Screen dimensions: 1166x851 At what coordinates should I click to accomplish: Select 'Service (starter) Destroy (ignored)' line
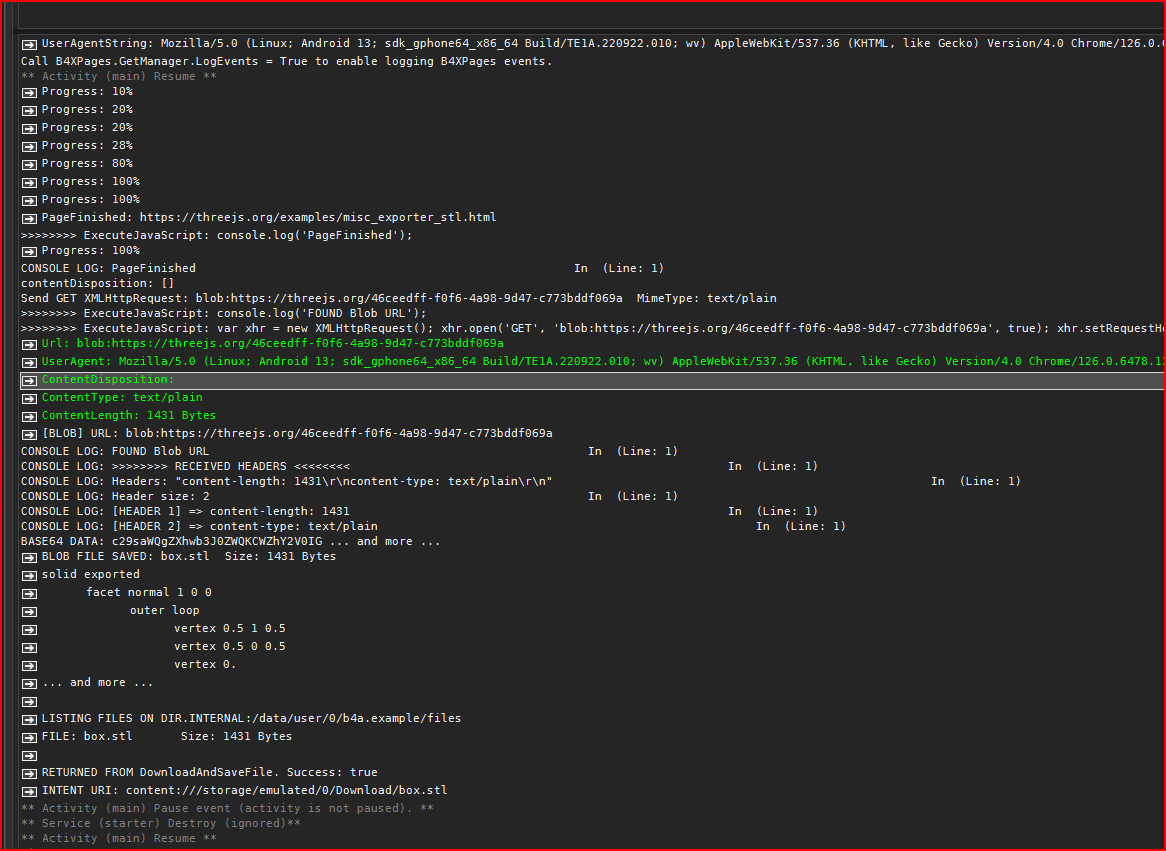click(x=161, y=823)
